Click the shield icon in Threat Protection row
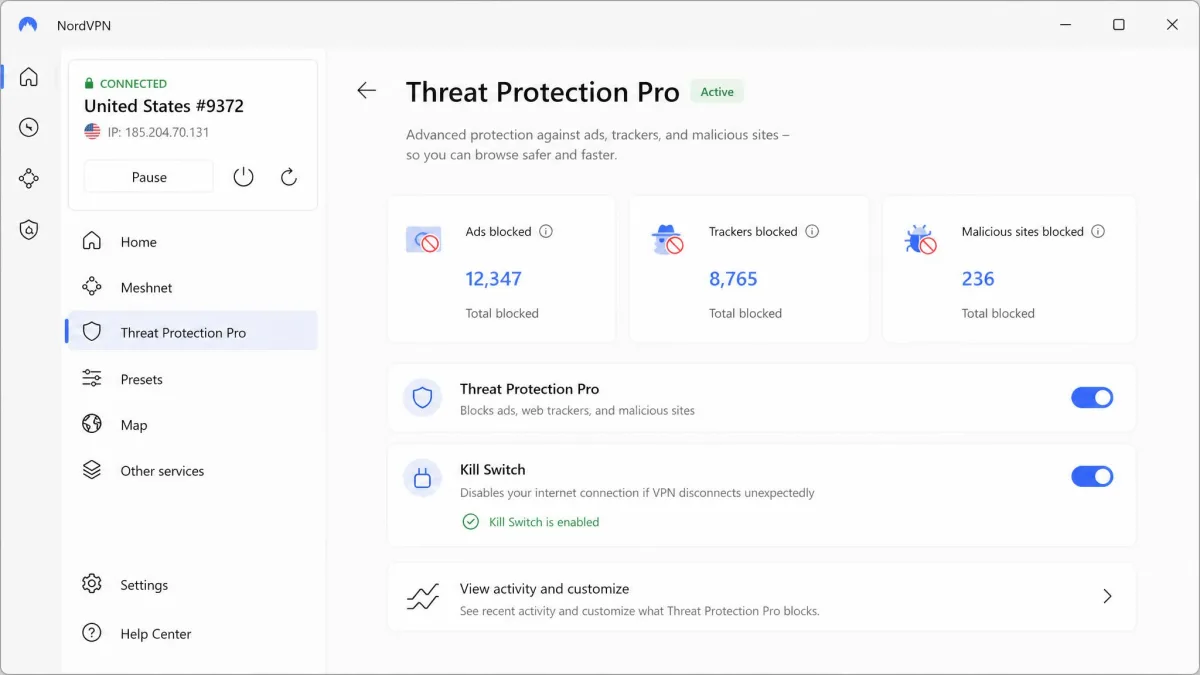The width and height of the screenshot is (1200, 675). [x=422, y=398]
